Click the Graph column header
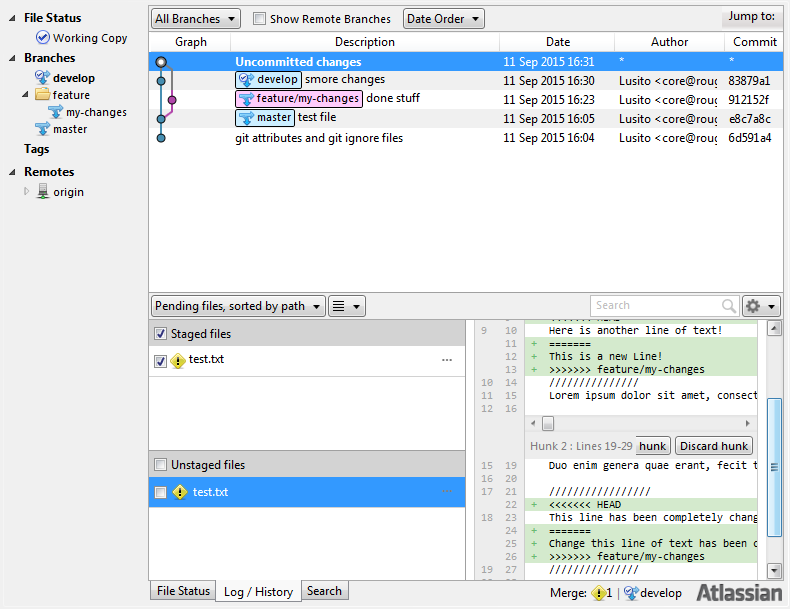Screen dimensions: 790x609 click(190, 42)
